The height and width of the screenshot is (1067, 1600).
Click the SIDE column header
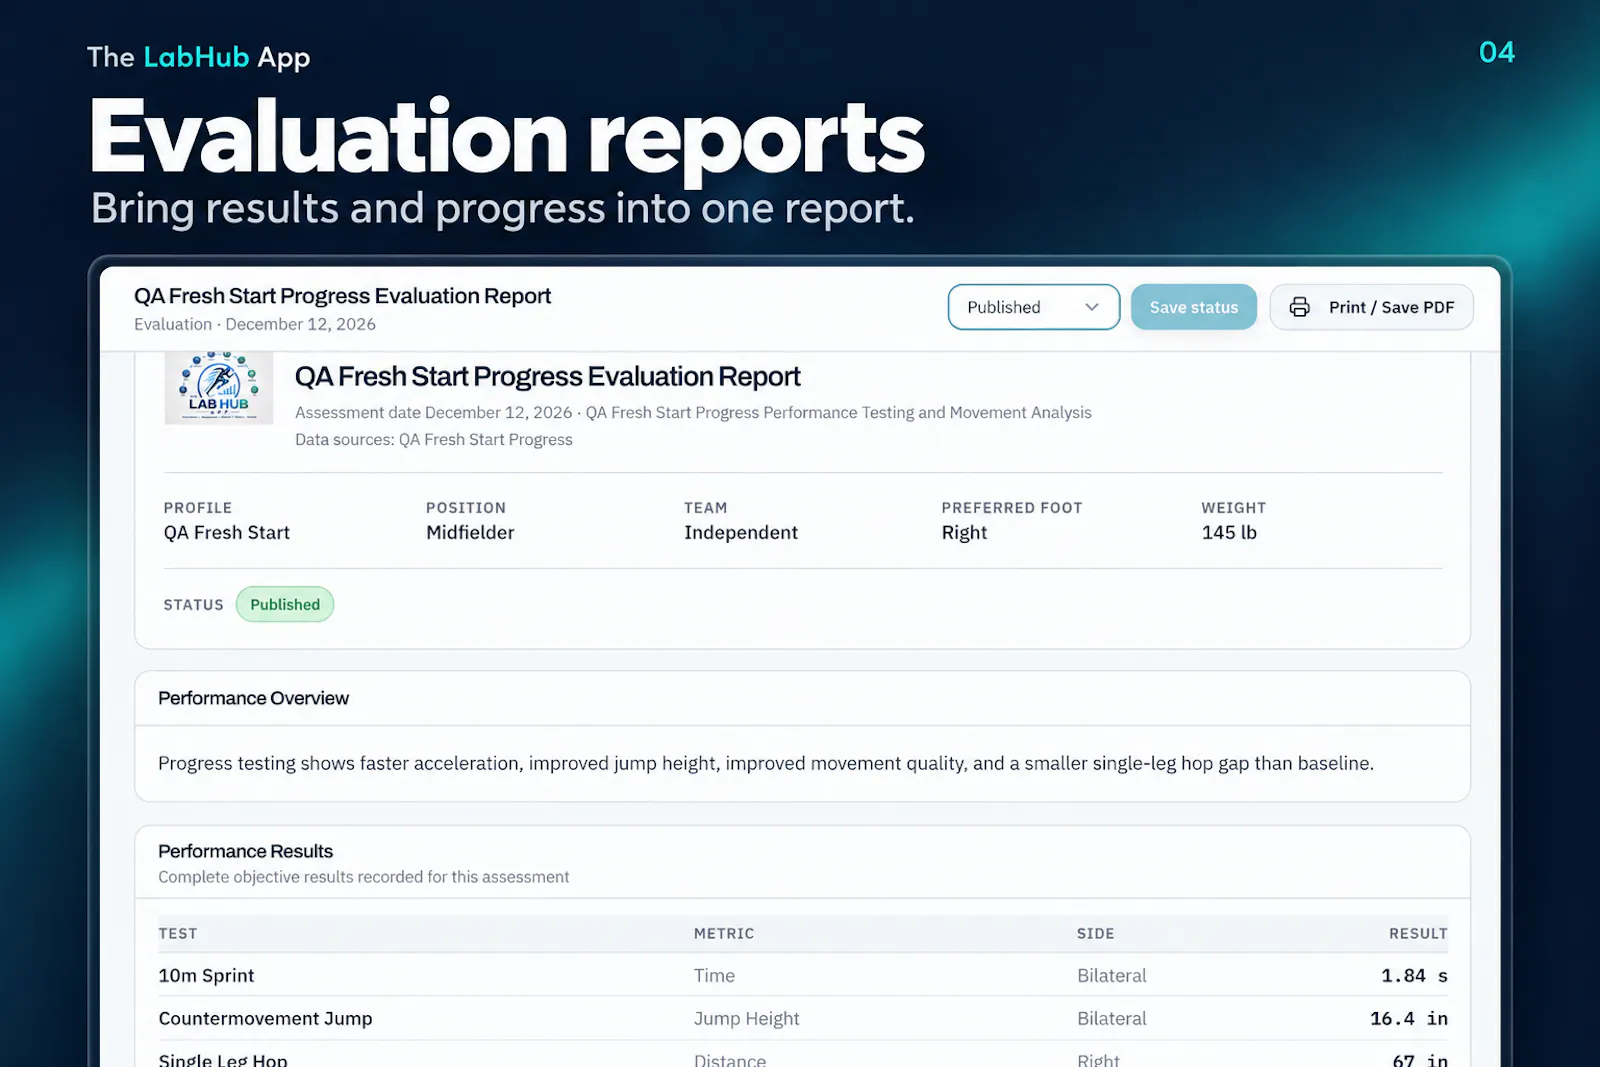coord(1095,933)
